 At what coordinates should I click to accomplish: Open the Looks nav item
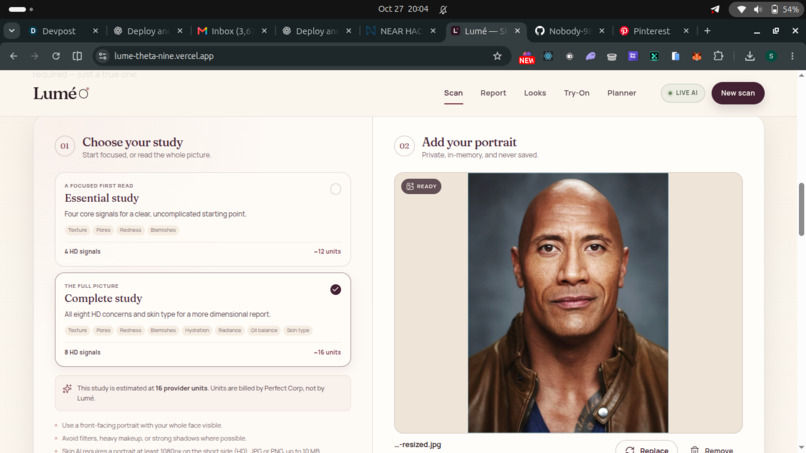pos(535,93)
